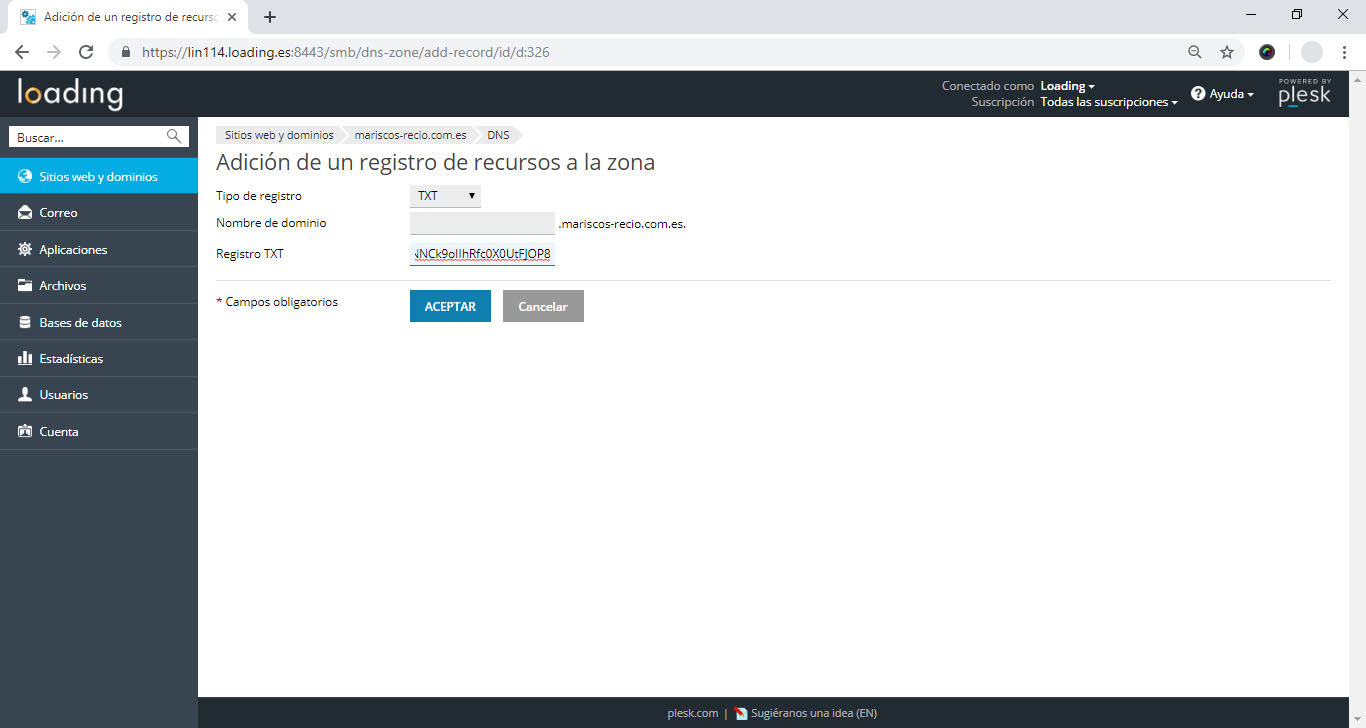Click the colorful round extension icon
Image resolution: width=1366 pixels, height=728 pixels.
pyautogui.click(x=1267, y=52)
